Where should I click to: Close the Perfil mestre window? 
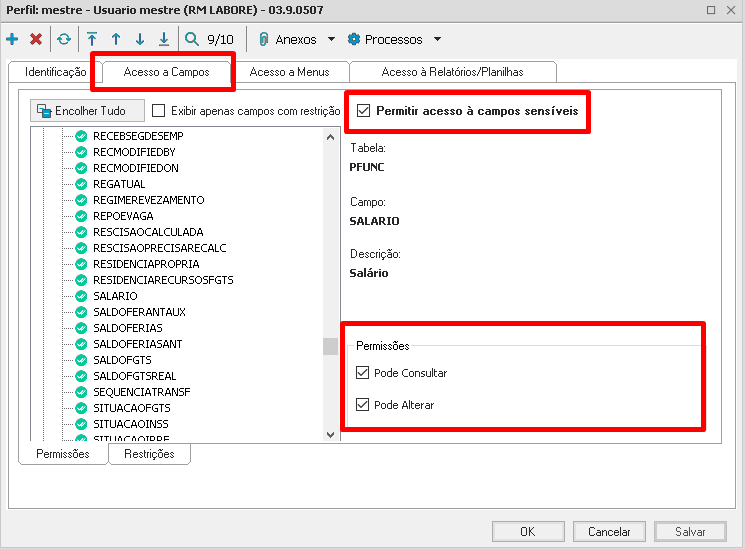(731, 10)
